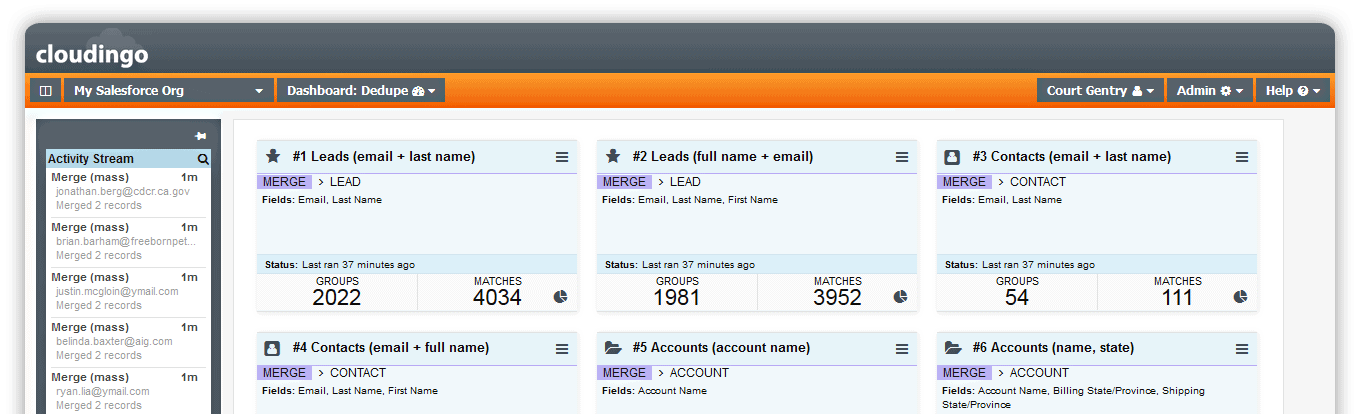Click MERGE tag on #2 Leads card
Viewport: 1364px width, 414px height.
pos(625,182)
